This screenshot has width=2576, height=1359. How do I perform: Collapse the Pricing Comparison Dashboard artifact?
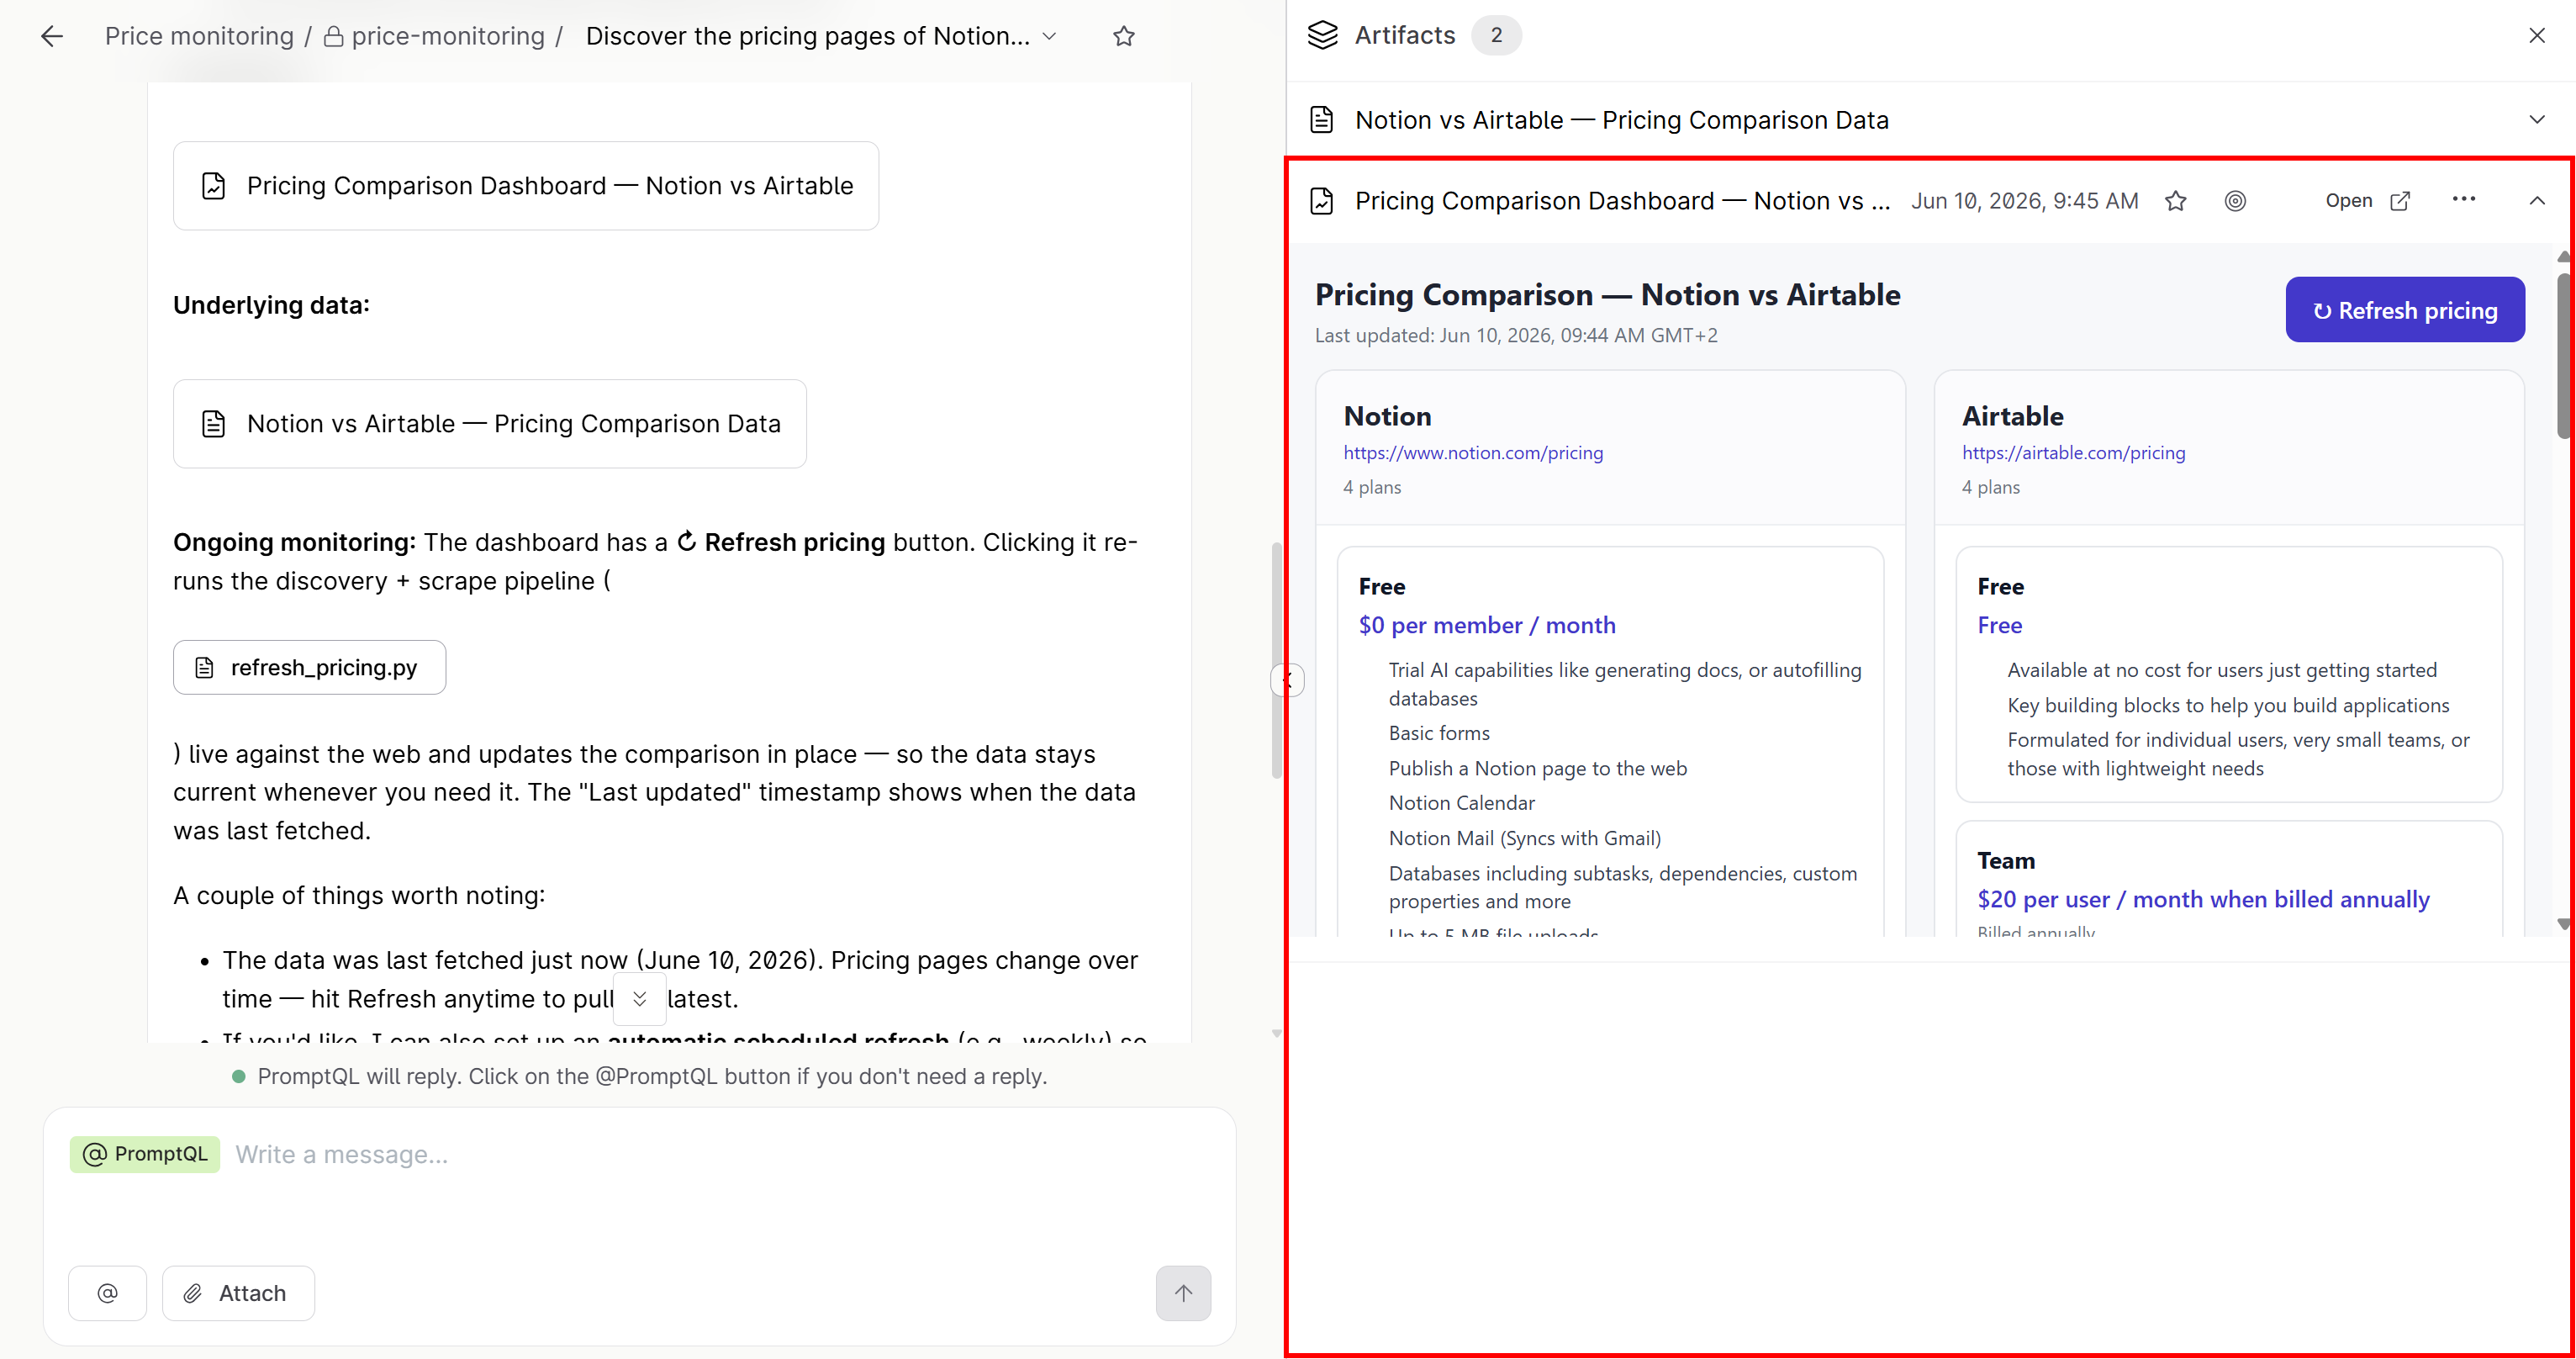click(2536, 201)
